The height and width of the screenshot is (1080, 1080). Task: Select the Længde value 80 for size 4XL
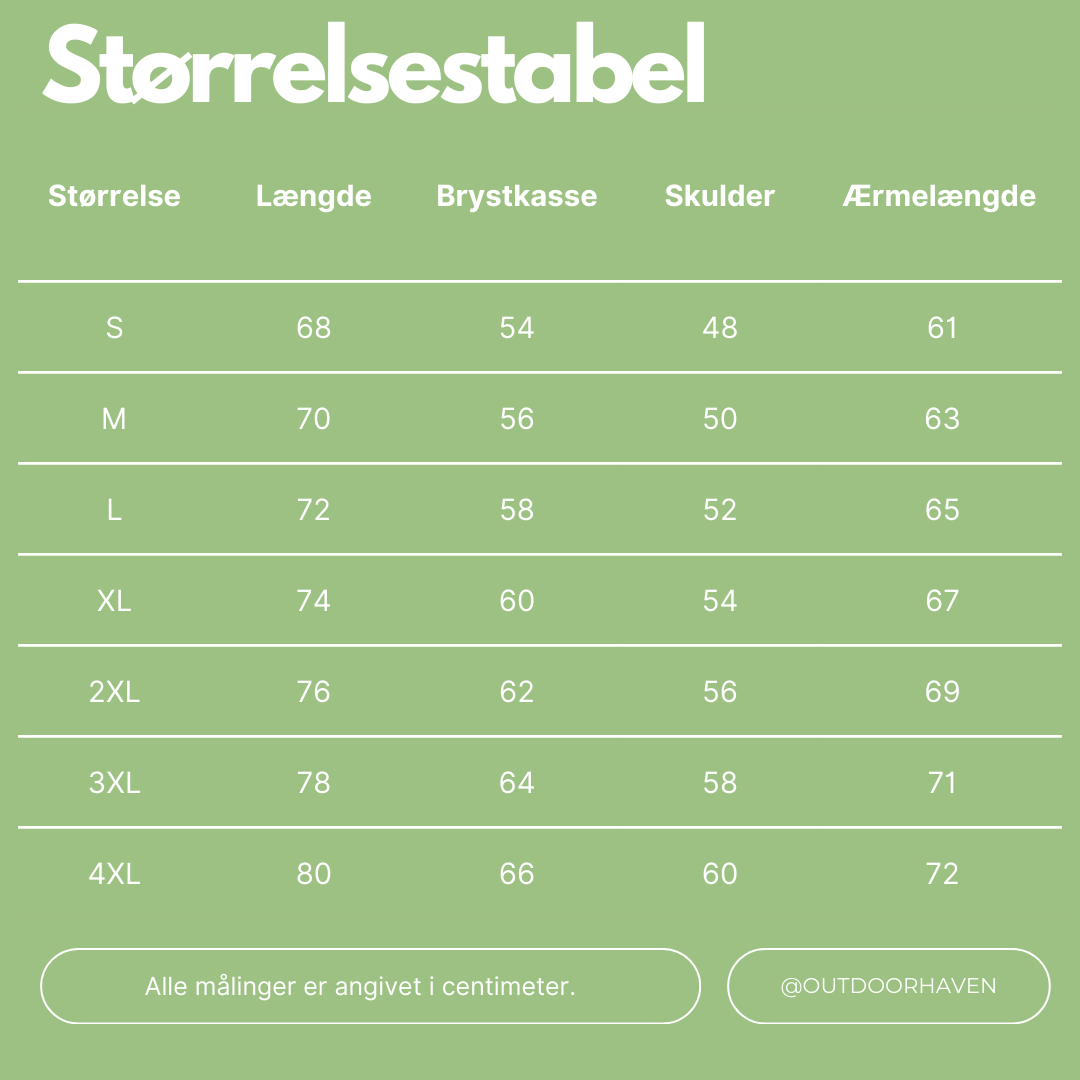pyautogui.click(x=313, y=874)
